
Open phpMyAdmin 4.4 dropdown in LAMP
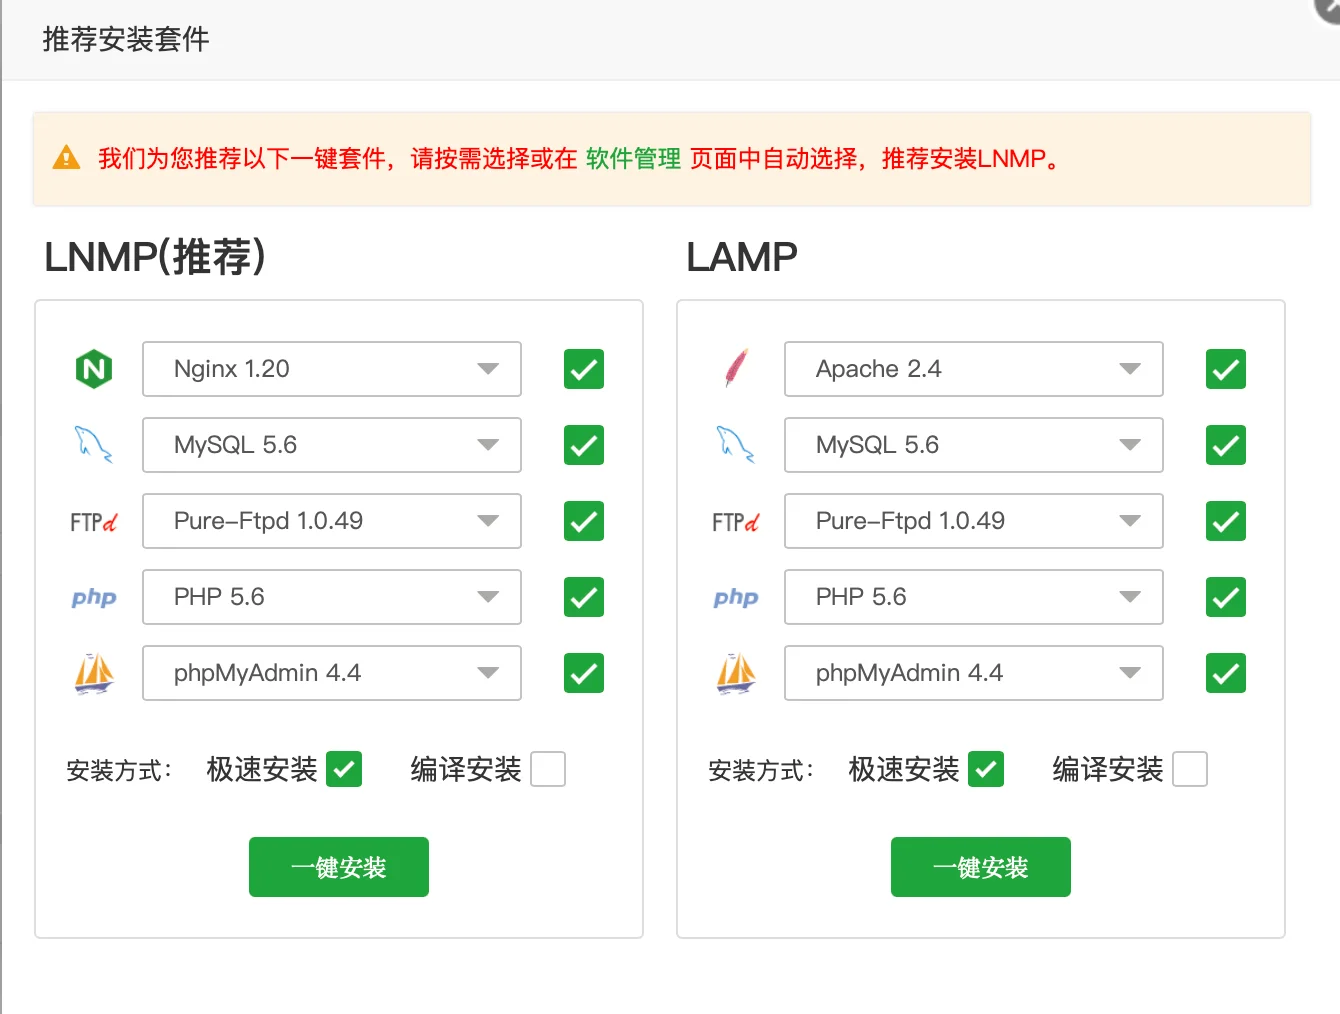[x=974, y=673]
